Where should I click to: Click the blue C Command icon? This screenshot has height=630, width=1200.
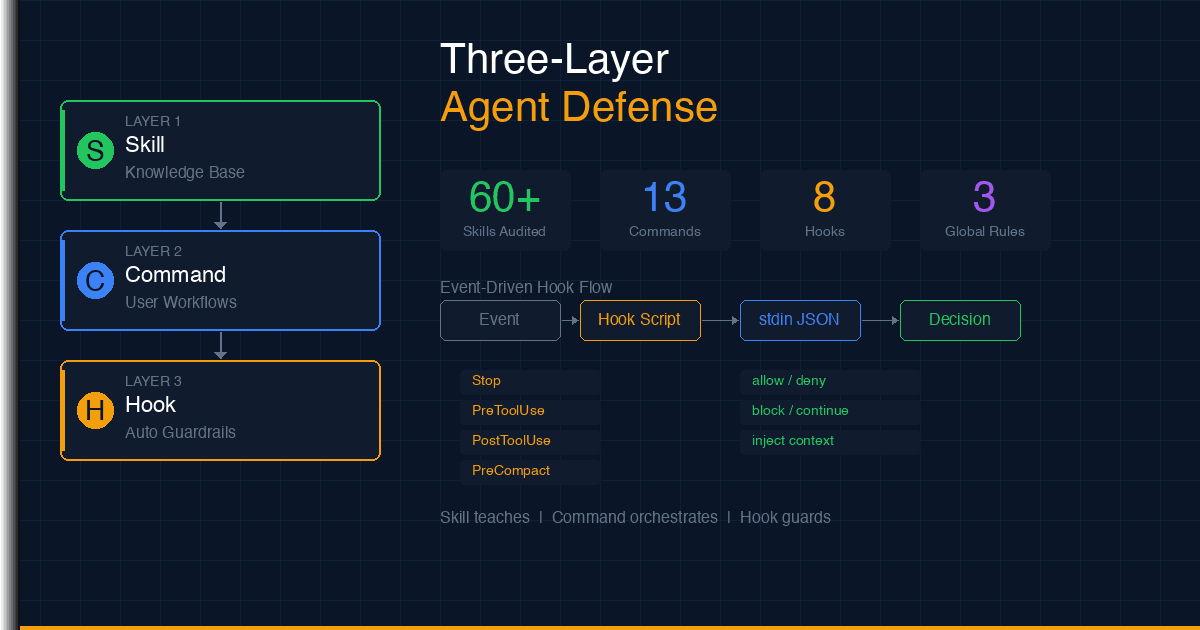[x=95, y=281]
